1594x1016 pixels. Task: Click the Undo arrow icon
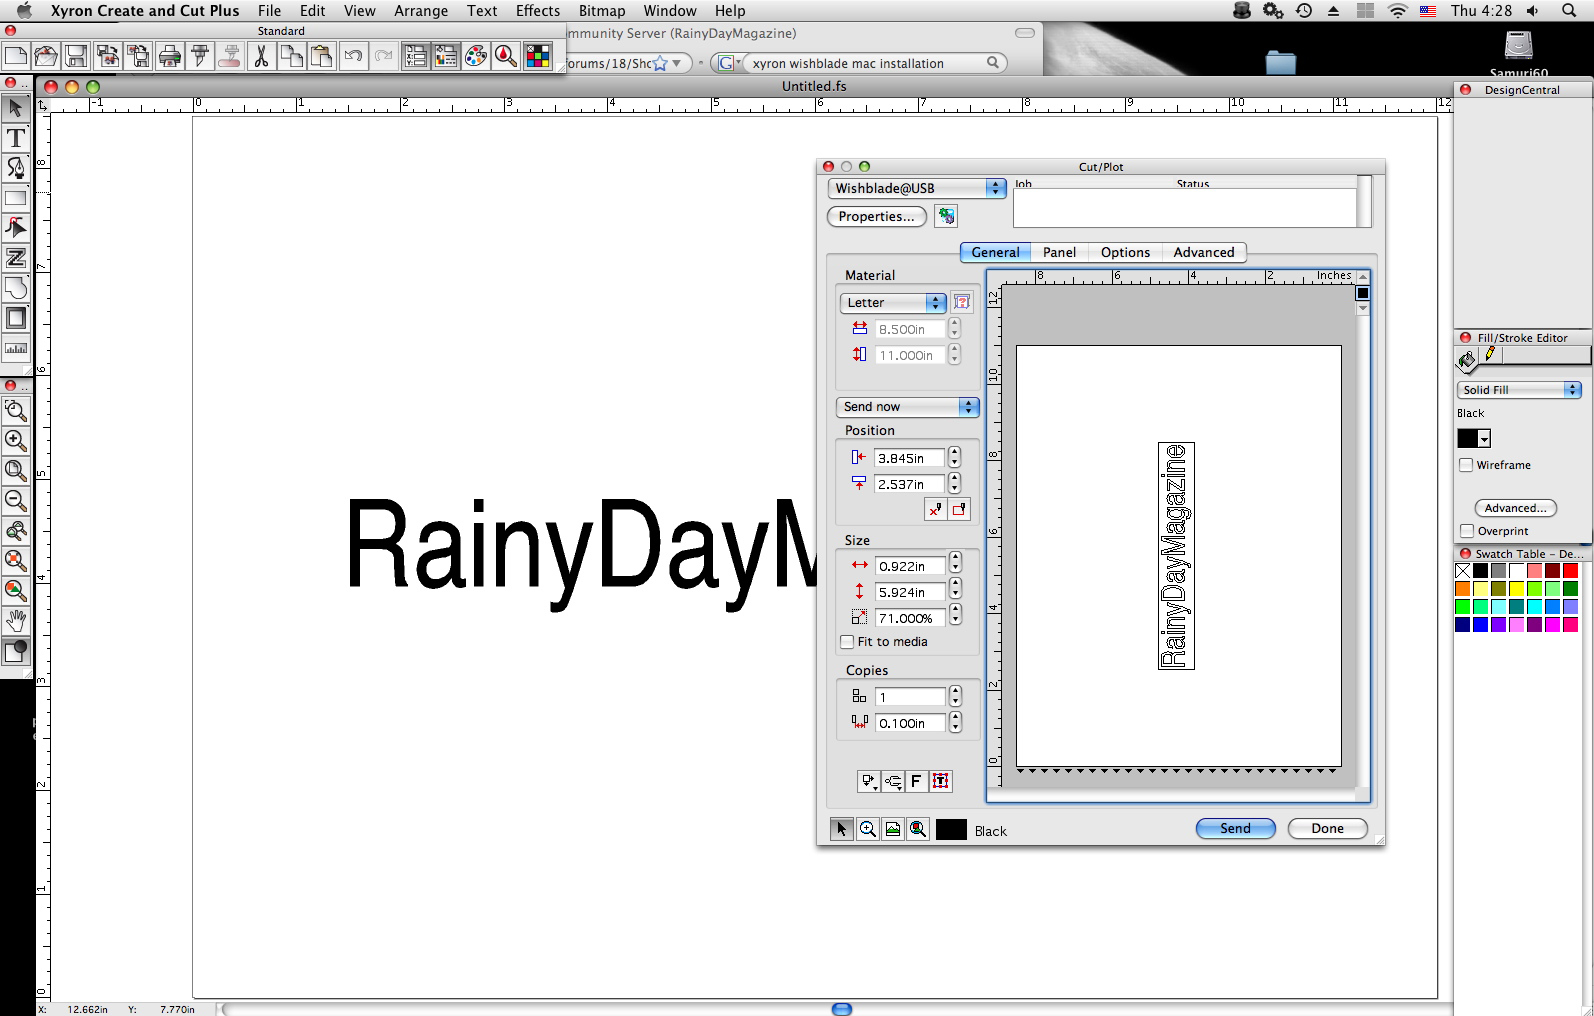click(352, 56)
